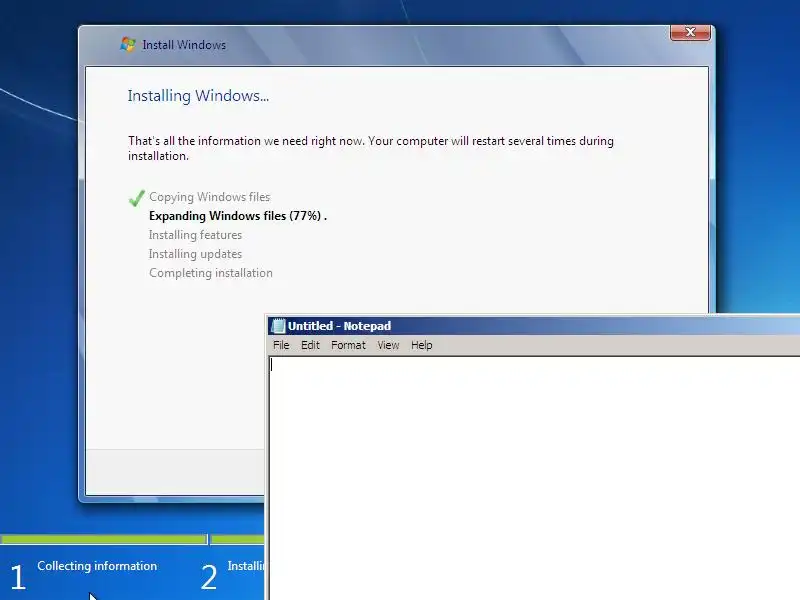Click the stage number 2 at bottom
The height and width of the screenshot is (600, 800).
point(209,577)
